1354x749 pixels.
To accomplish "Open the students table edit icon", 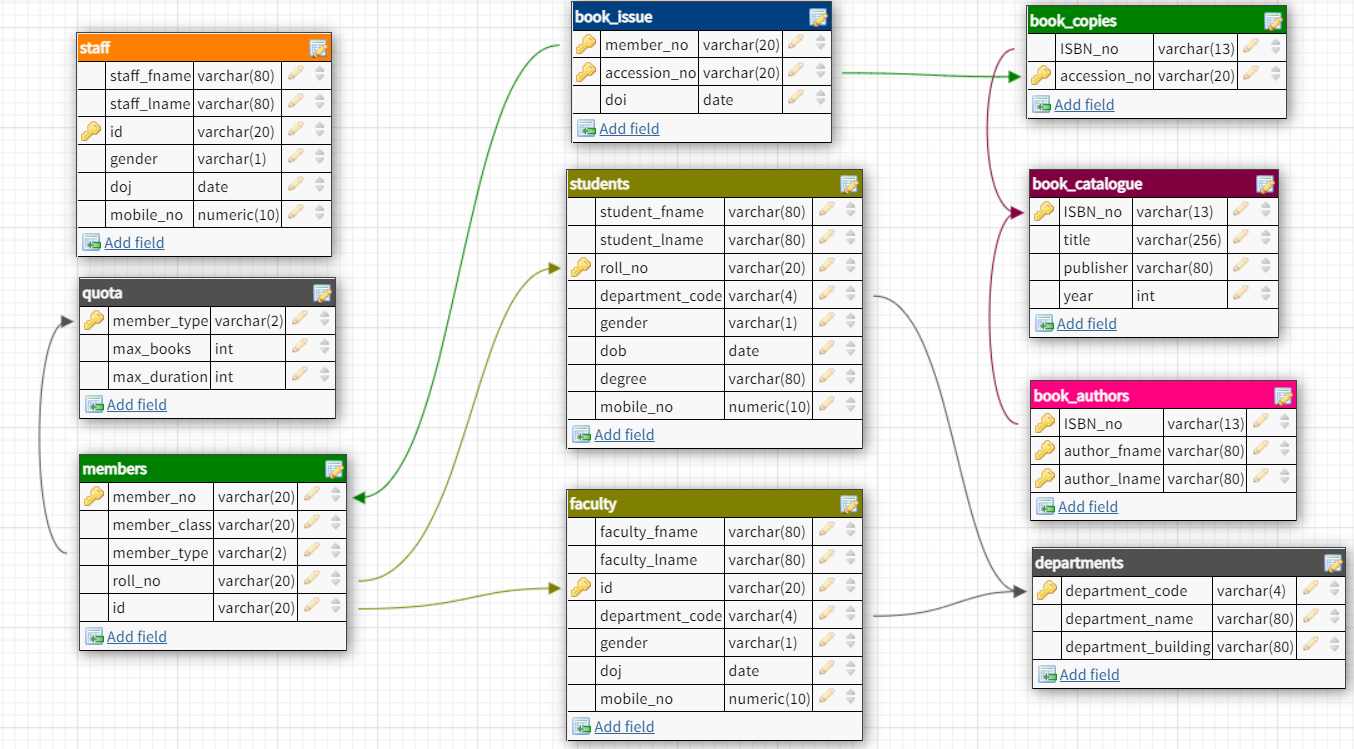I will click(849, 184).
